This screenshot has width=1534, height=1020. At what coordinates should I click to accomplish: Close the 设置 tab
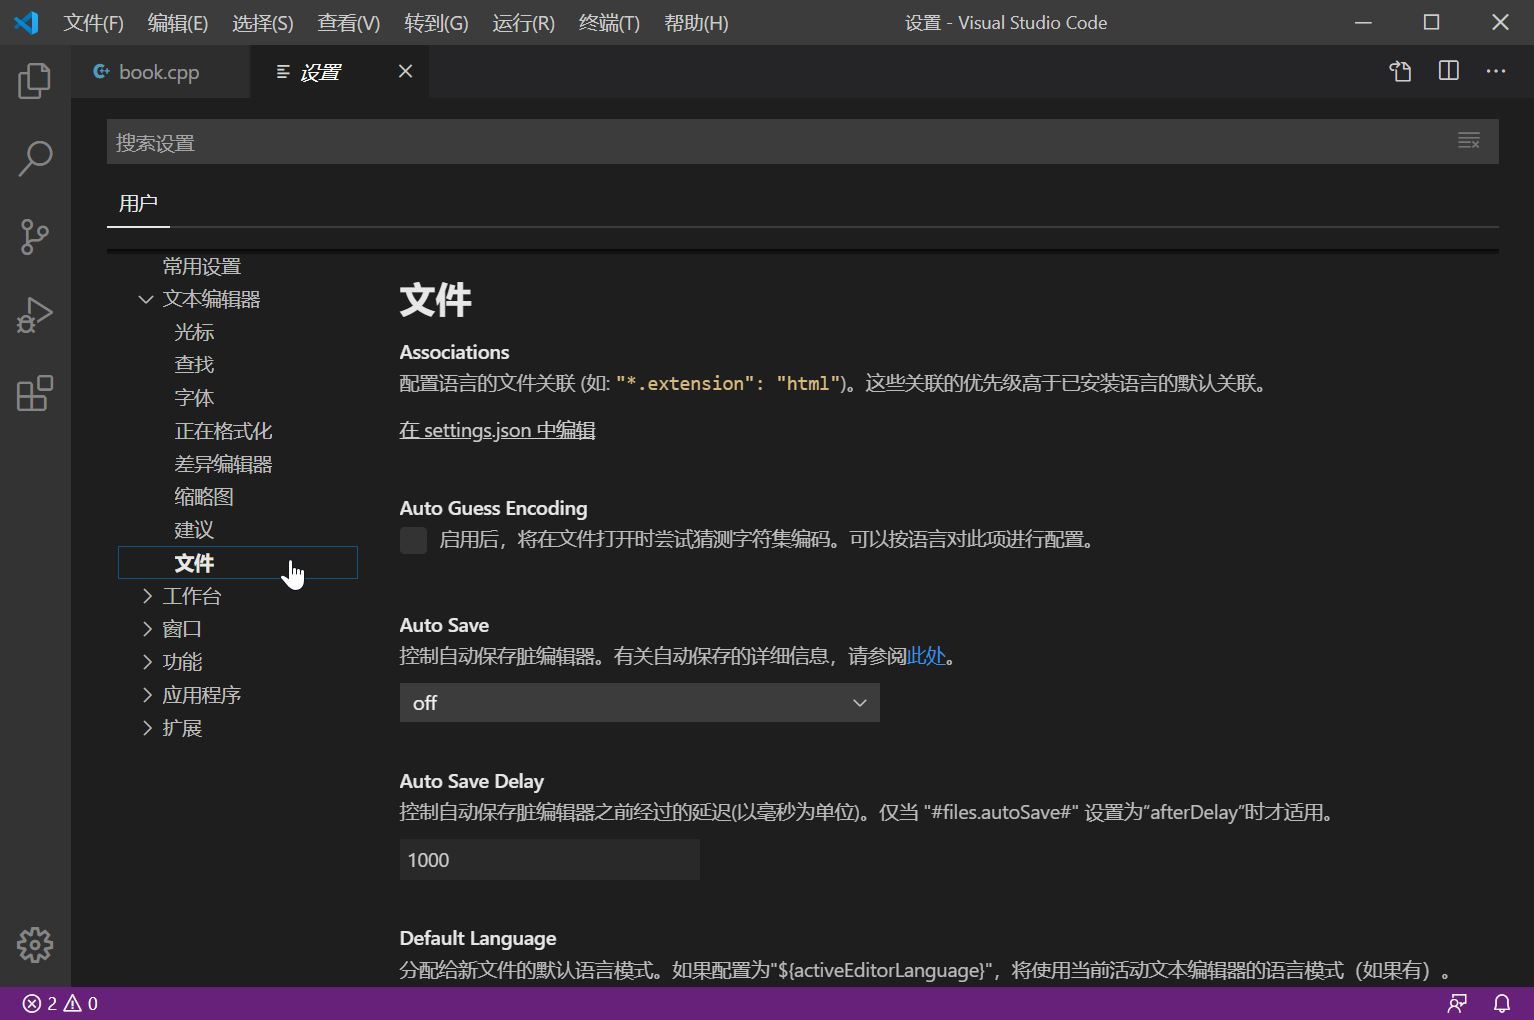click(405, 71)
